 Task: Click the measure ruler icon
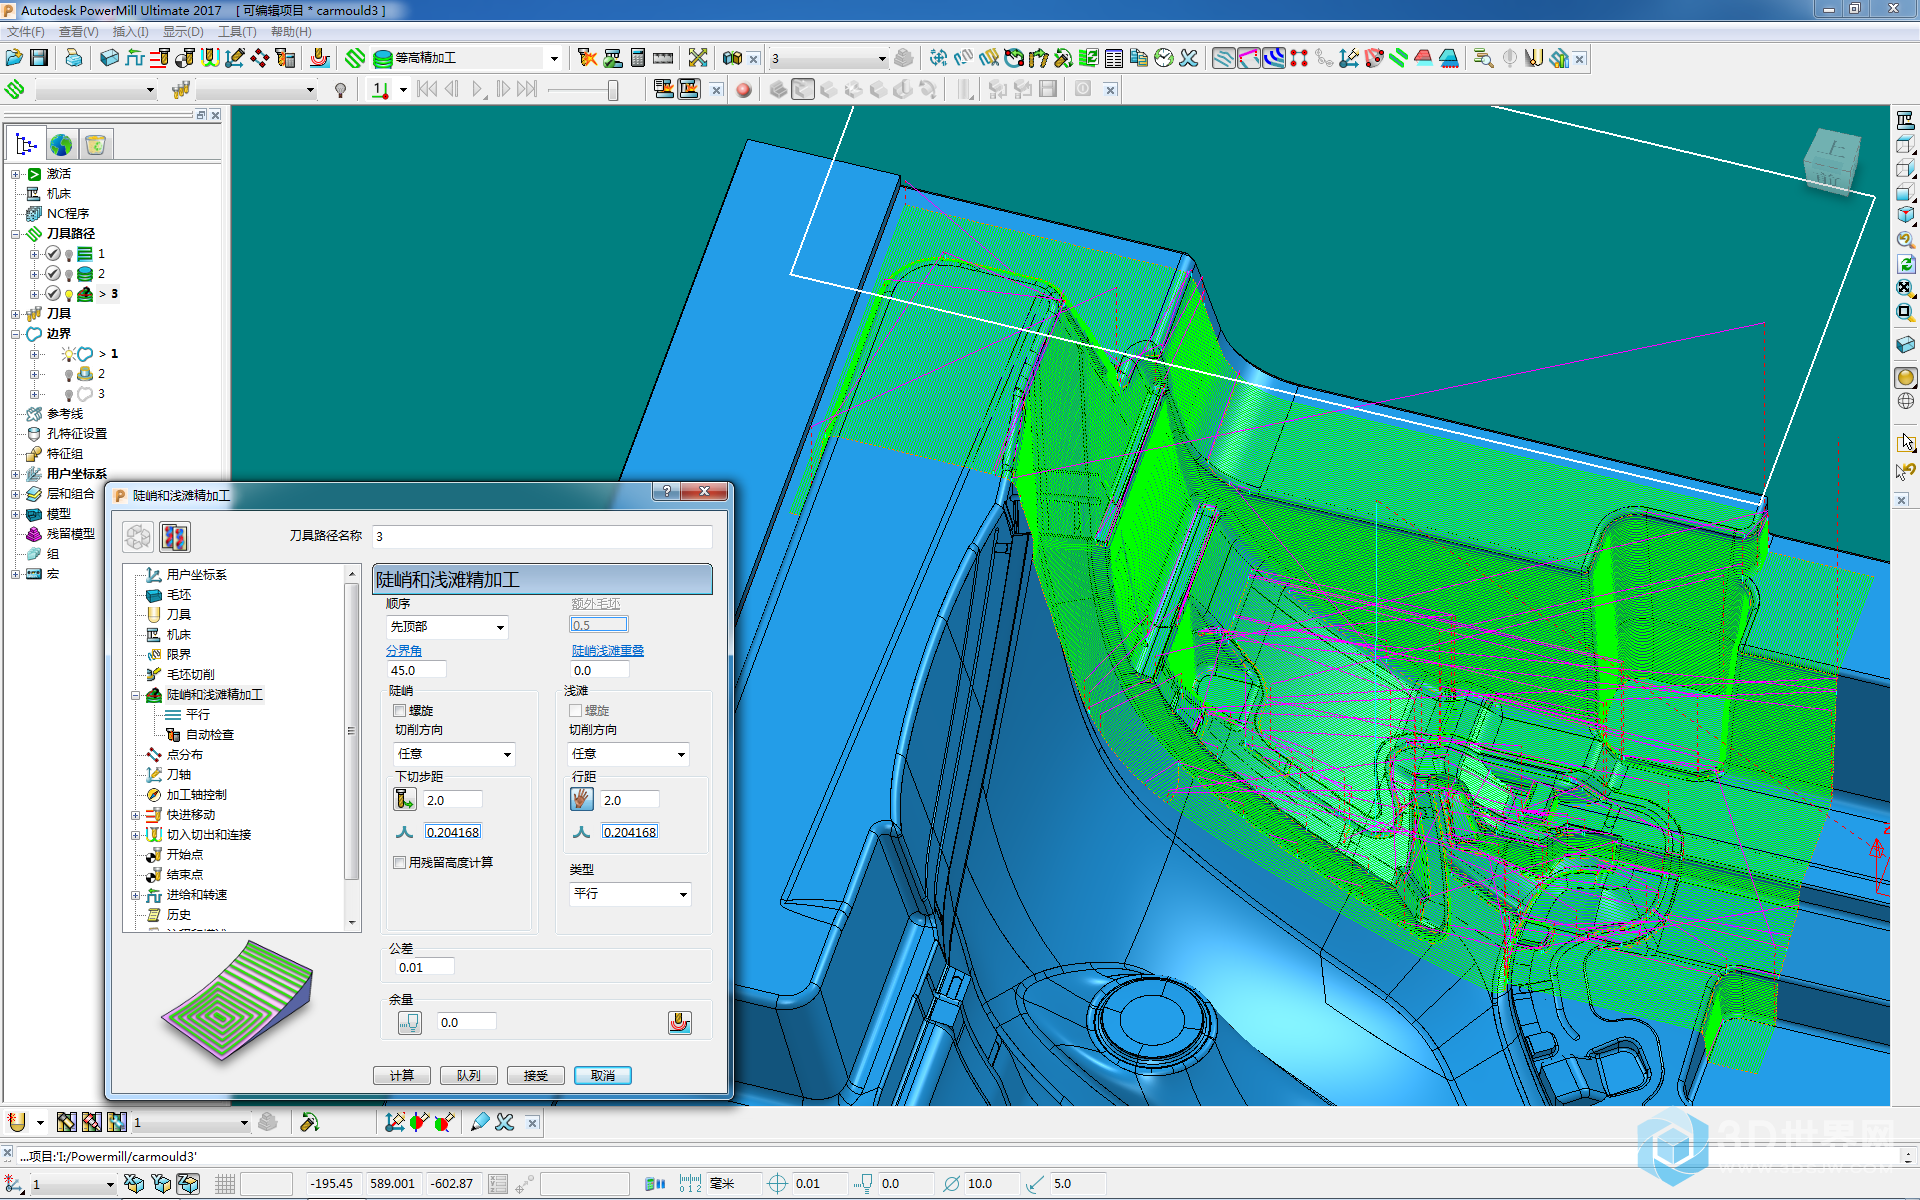coord(663,58)
